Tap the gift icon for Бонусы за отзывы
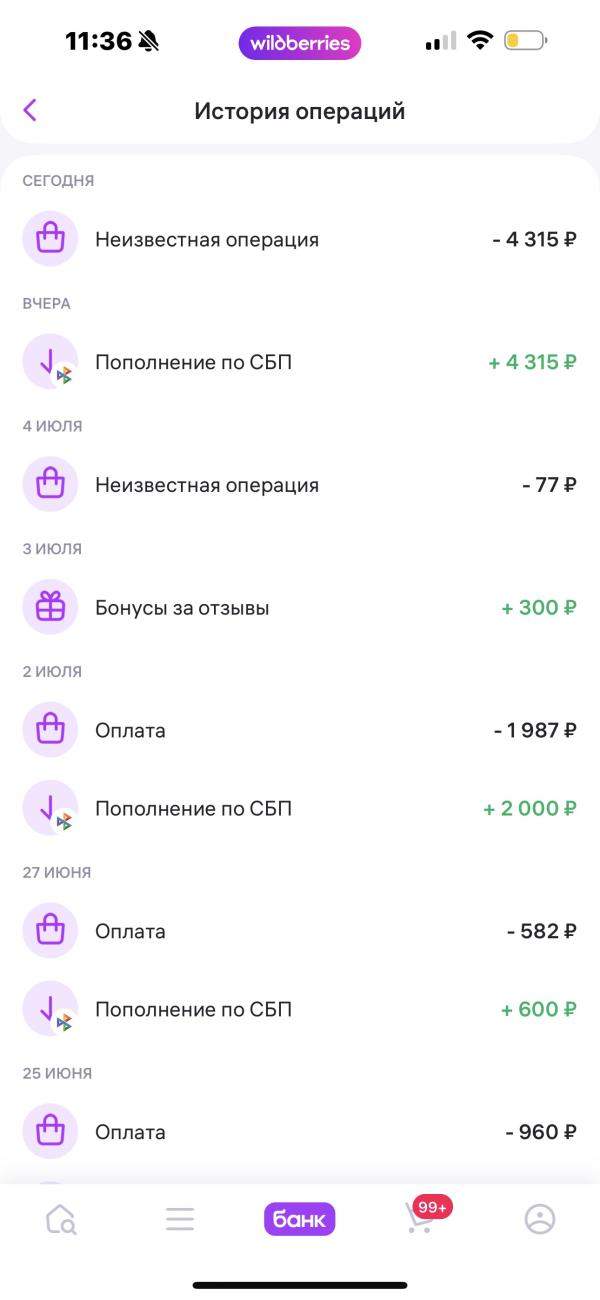The image size is (600, 1300). (x=50, y=607)
